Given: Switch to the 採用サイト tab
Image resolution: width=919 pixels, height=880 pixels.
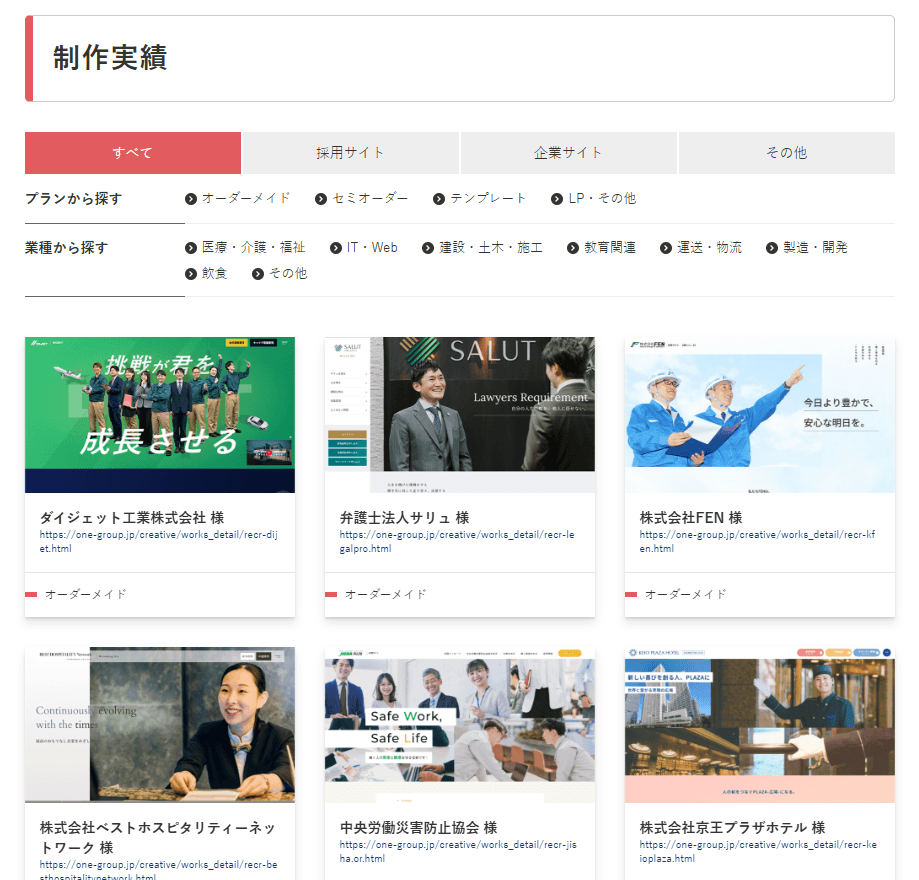Looking at the screenshot, I should click(x=350, y=153).
